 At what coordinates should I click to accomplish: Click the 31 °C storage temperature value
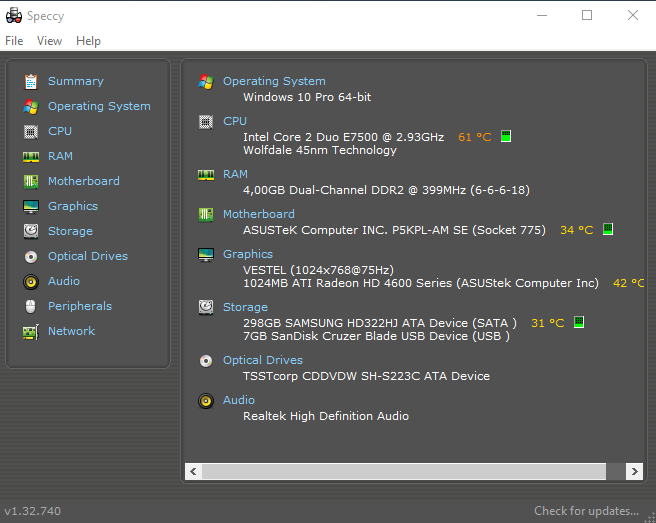[x=548, y=323]
